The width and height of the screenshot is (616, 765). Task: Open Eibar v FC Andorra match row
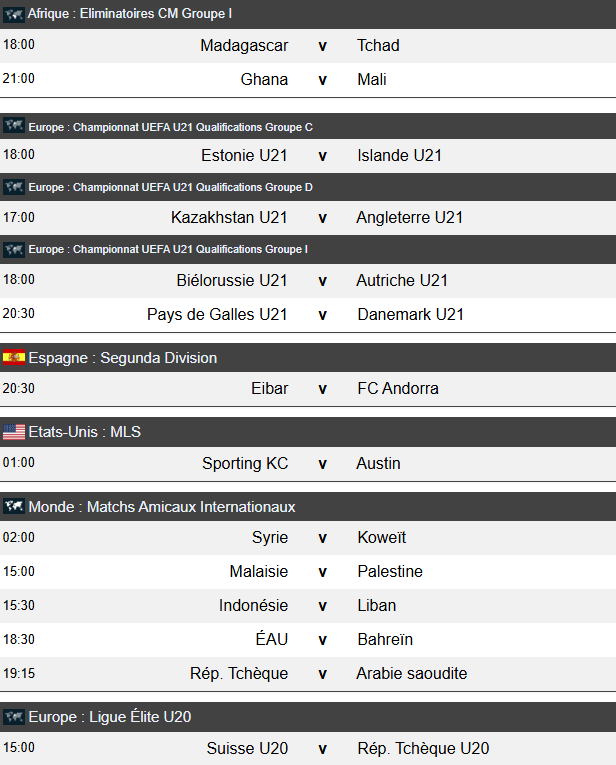[322, 389]
